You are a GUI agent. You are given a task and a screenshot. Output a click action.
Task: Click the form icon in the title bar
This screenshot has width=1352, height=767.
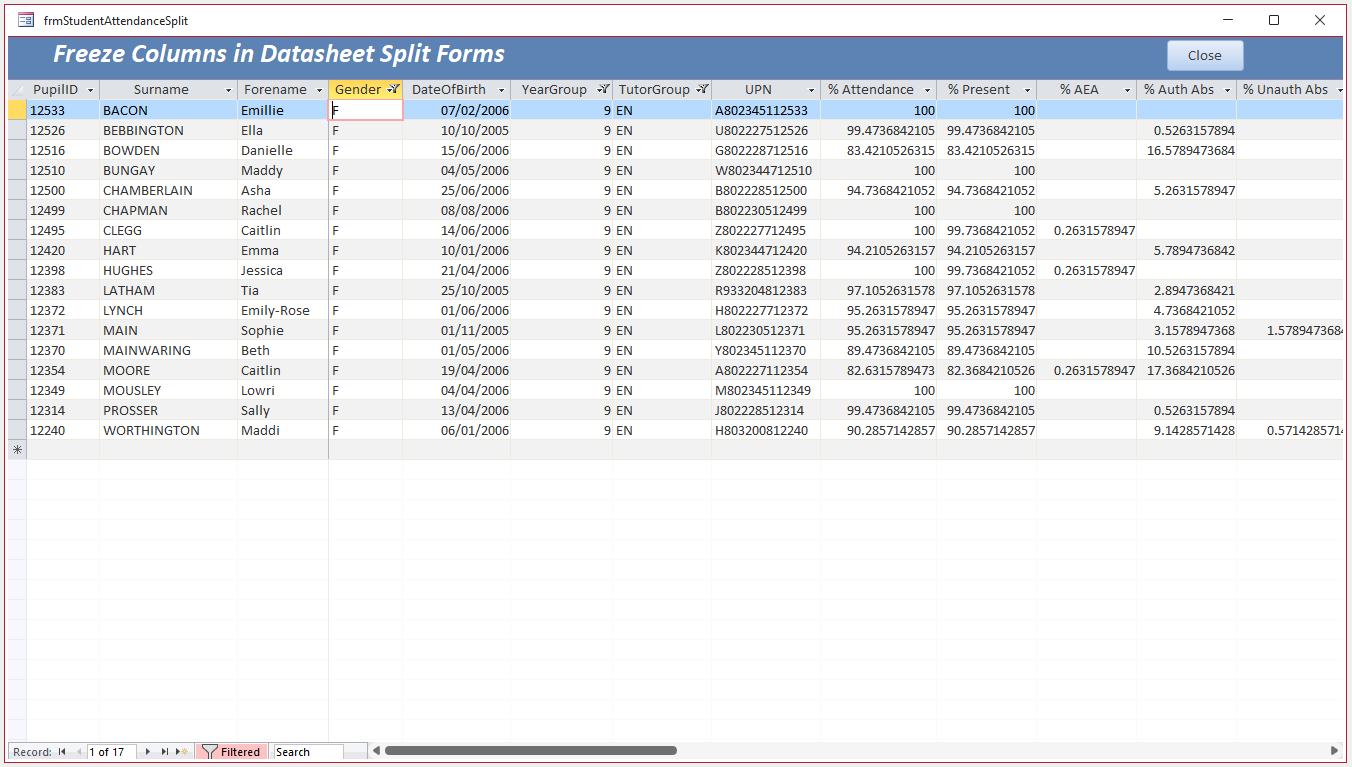click(26, 20)
